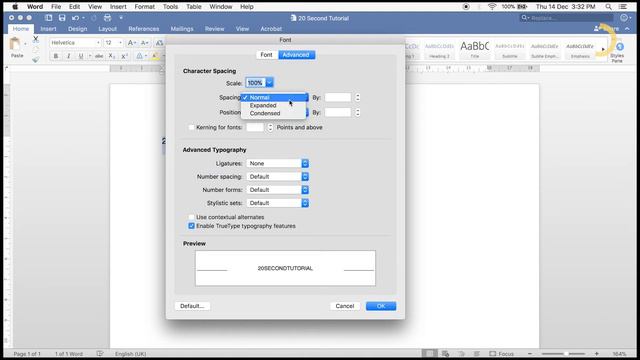
Task: Apply Superscript formatting
Action: (124, 56)
